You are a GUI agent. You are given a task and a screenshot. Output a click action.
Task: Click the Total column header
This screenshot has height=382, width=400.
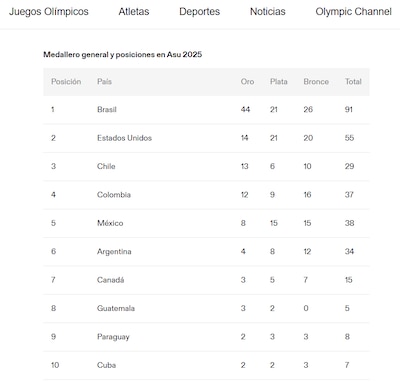353,82
